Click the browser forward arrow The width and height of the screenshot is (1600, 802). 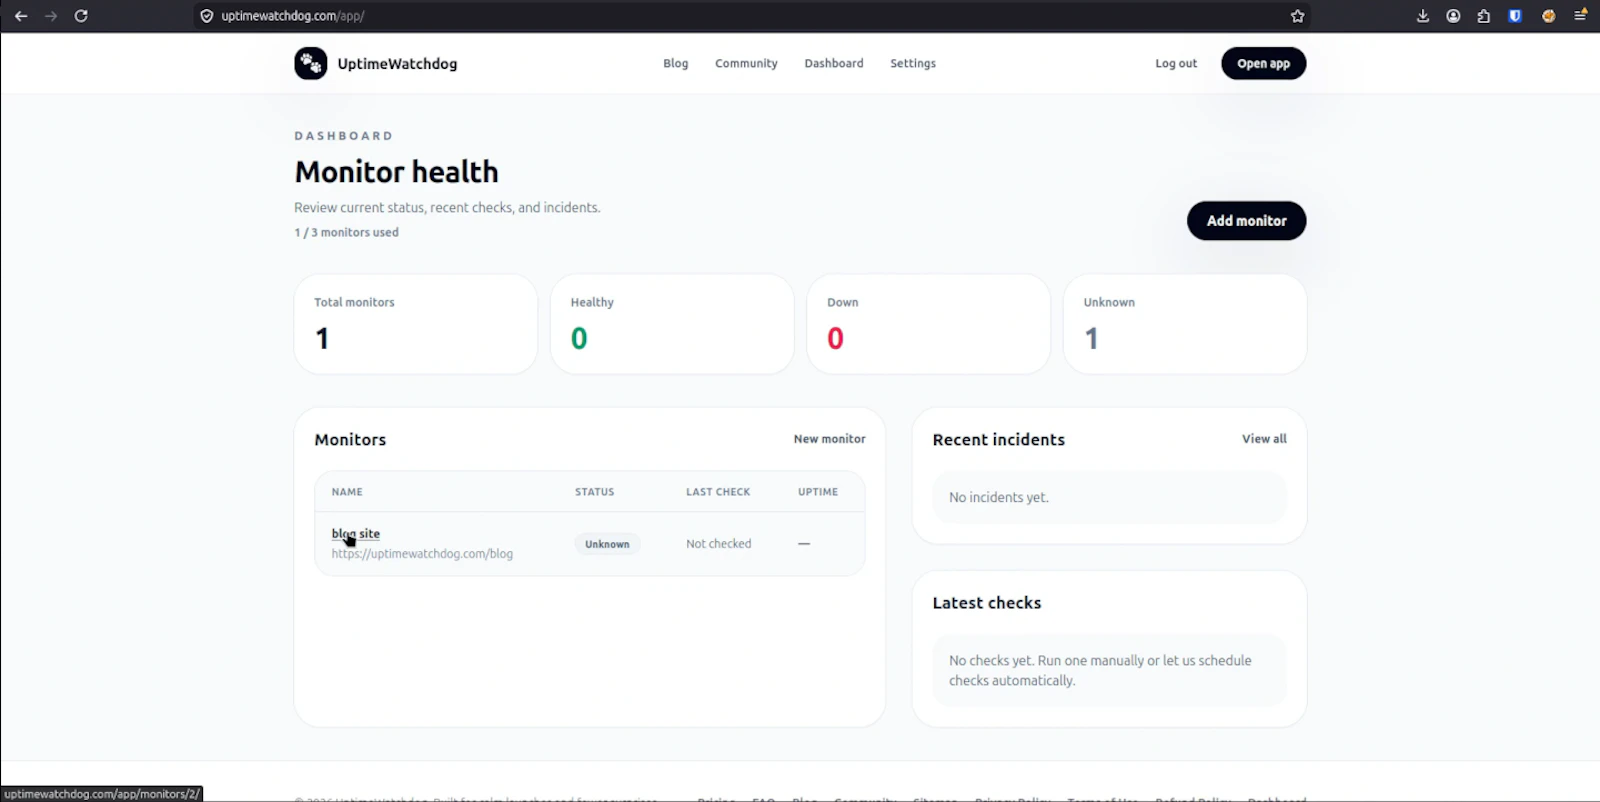(51, 16)
